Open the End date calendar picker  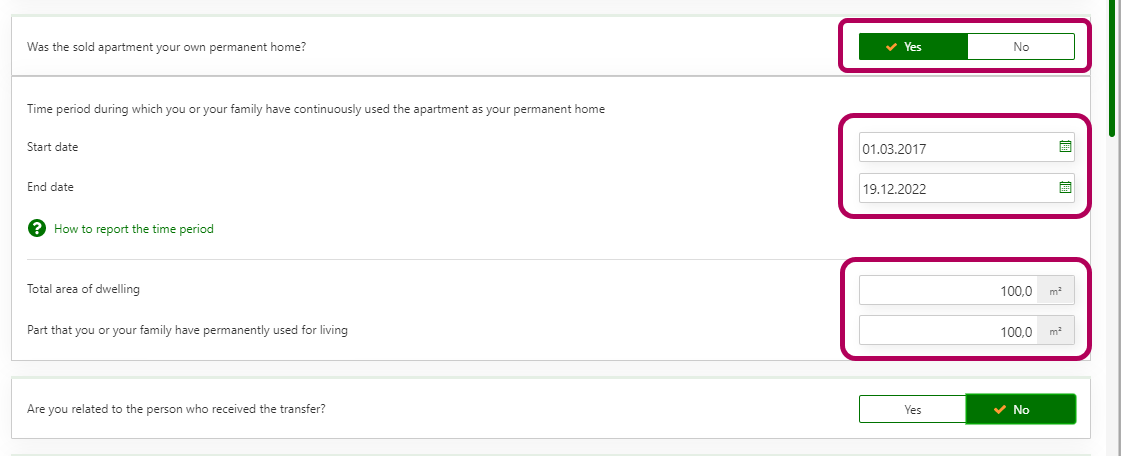point(1065,187)
